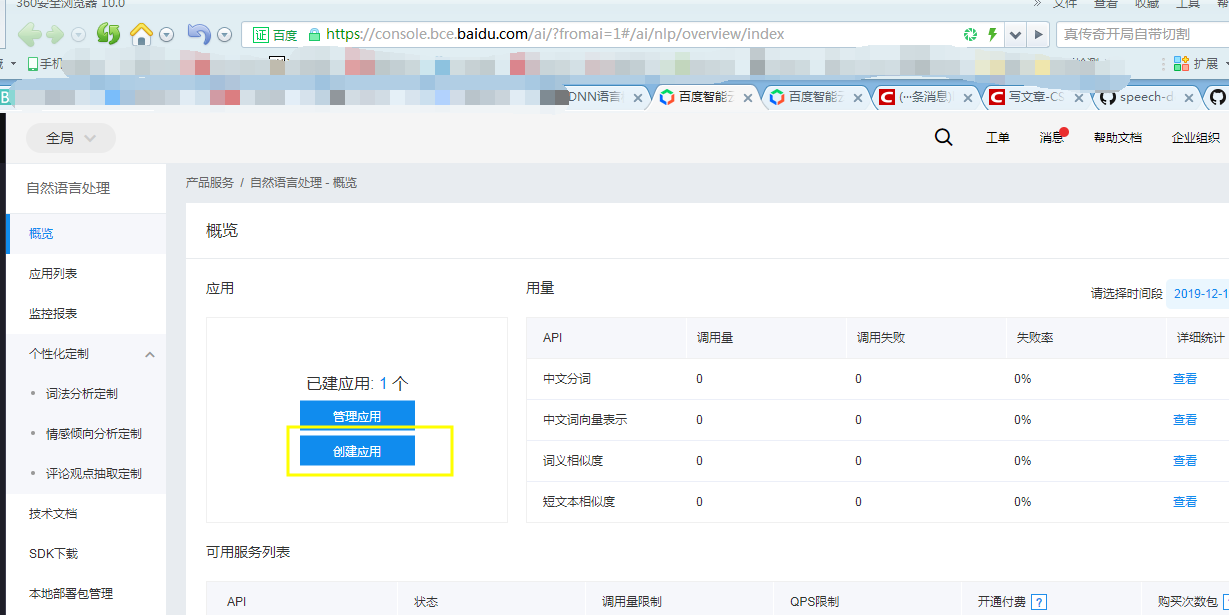Click 查看 for 中文词向量表示 row

pyautogui.click(x=1185, y=420)
